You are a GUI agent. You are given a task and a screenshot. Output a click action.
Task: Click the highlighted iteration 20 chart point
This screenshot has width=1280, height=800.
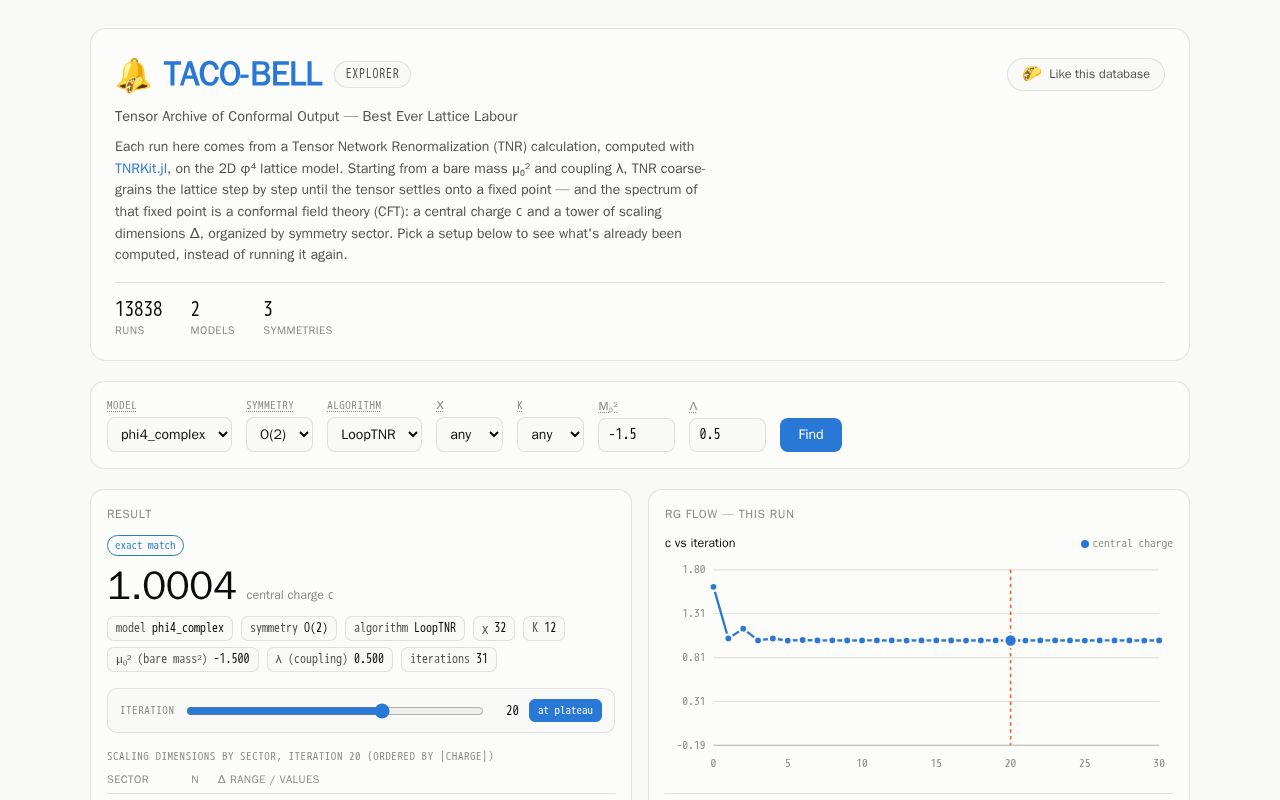pos(1010,640)
